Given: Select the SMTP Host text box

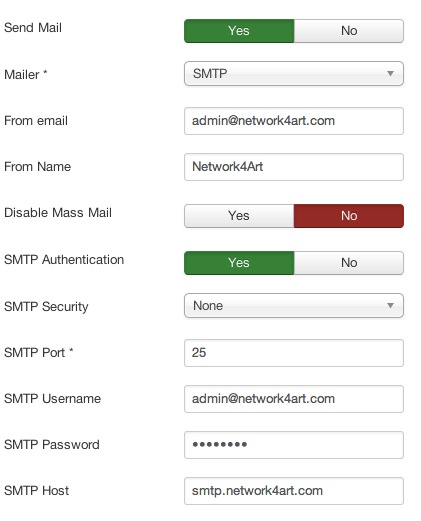Looking at the screenshot, I should point(294,491).
